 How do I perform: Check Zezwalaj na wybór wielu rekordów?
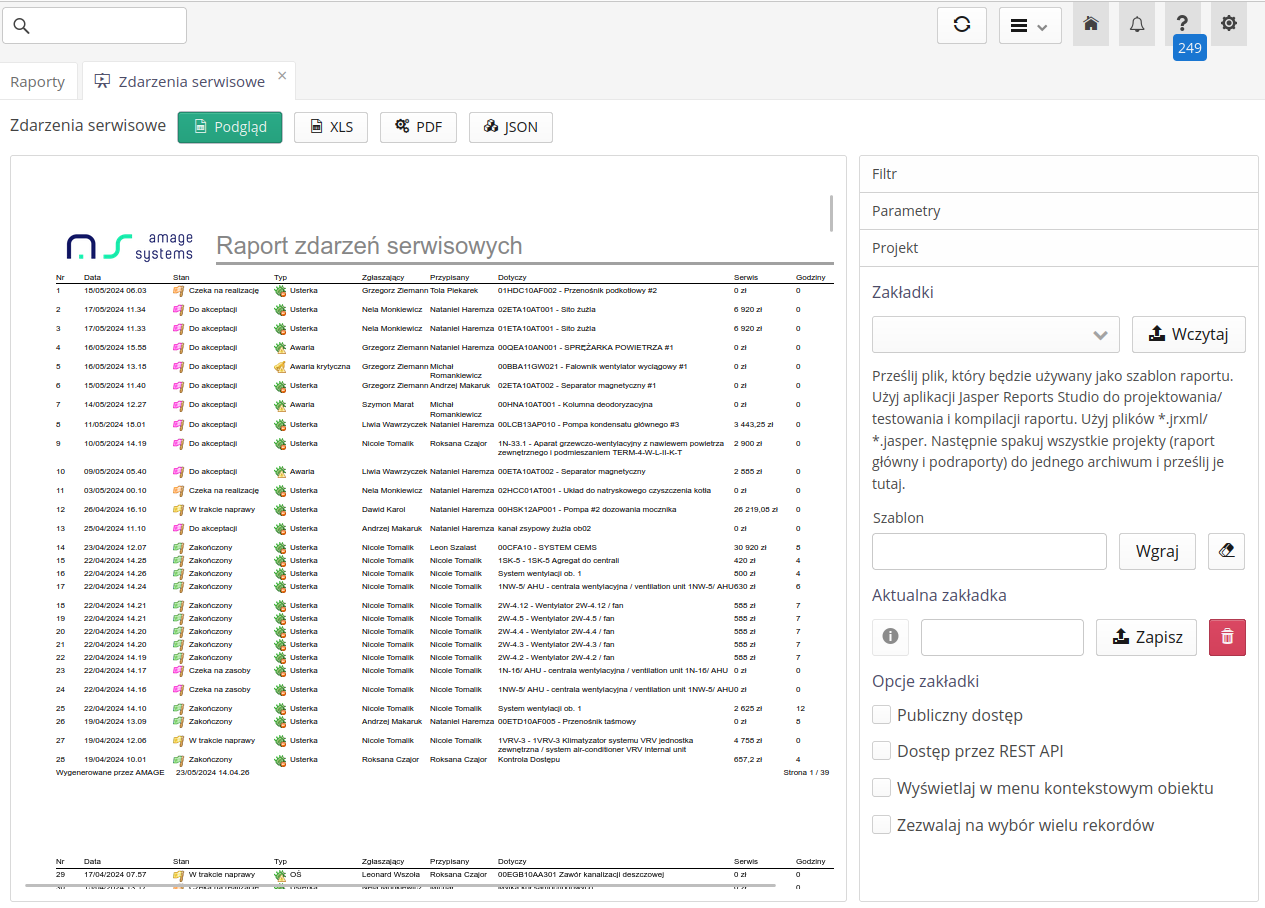click(x=881, y=825)
